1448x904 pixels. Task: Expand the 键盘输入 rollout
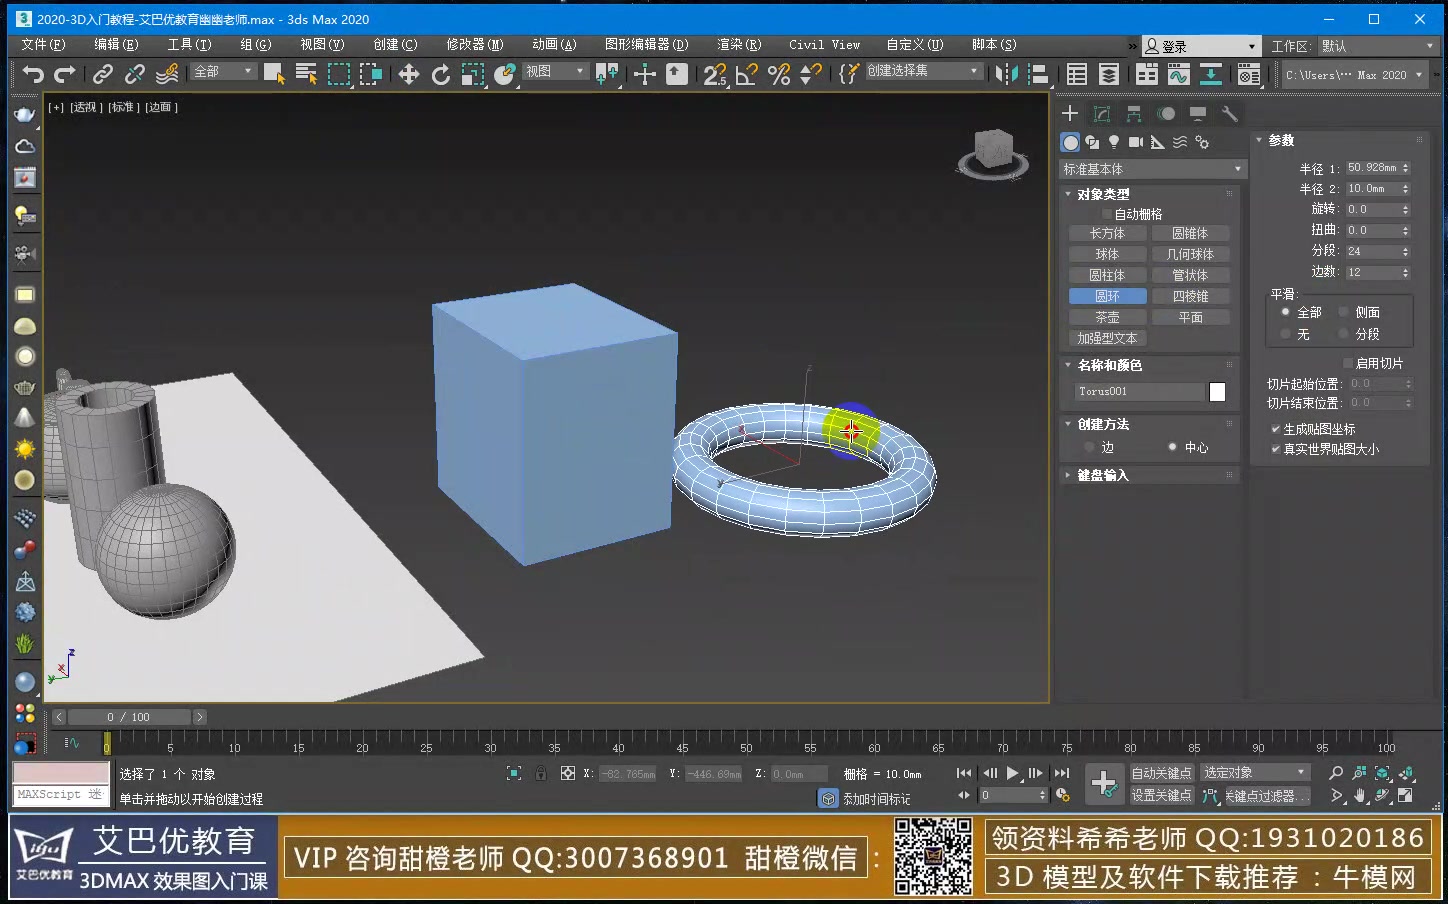tap(1100, 474)
